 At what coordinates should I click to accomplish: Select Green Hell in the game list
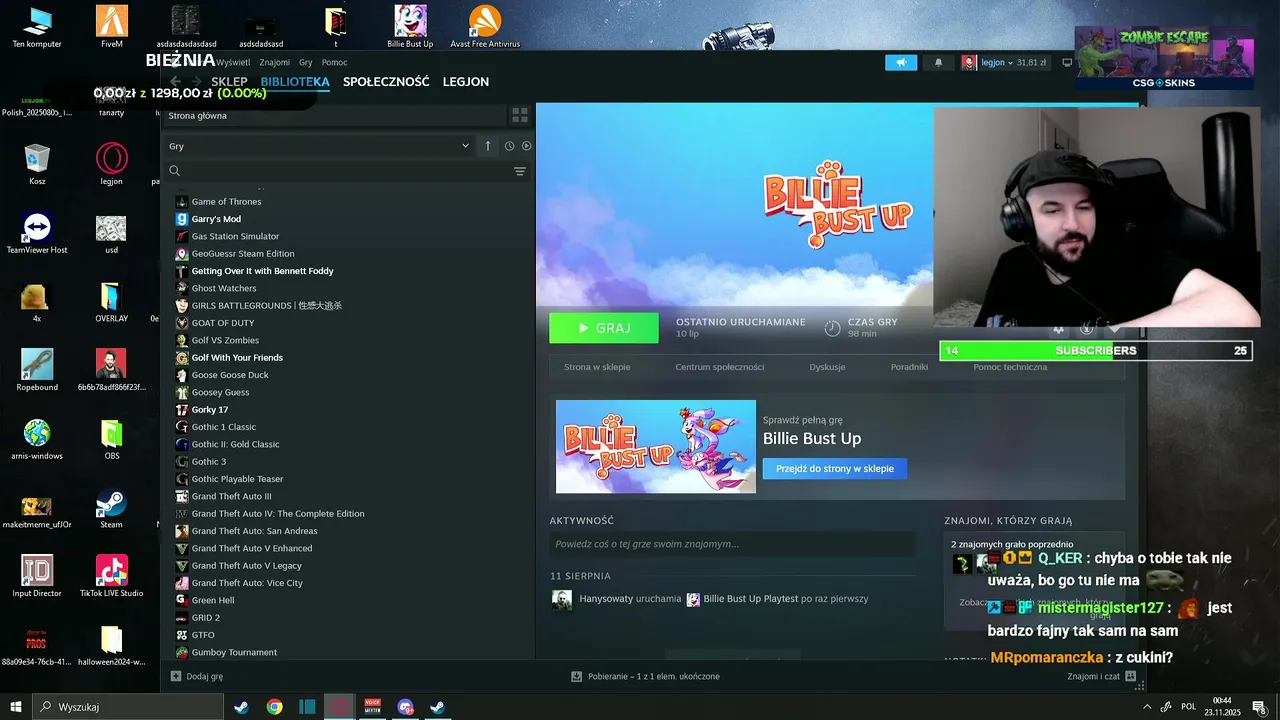coord(213,600)
